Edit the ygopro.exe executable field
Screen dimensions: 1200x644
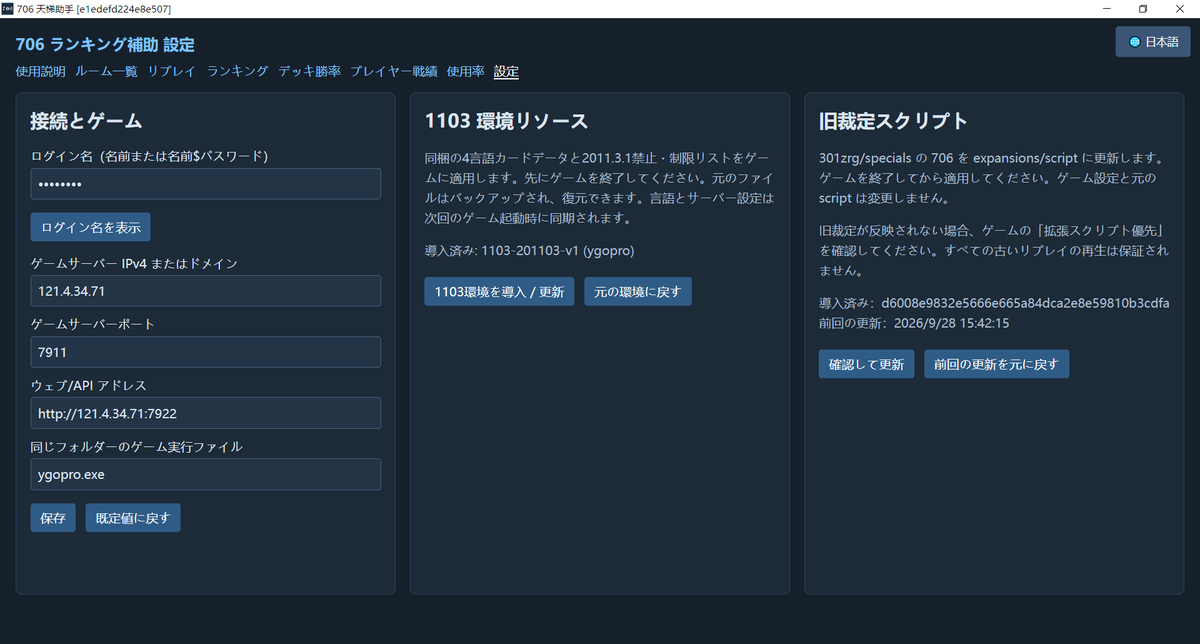pos(206,474)
